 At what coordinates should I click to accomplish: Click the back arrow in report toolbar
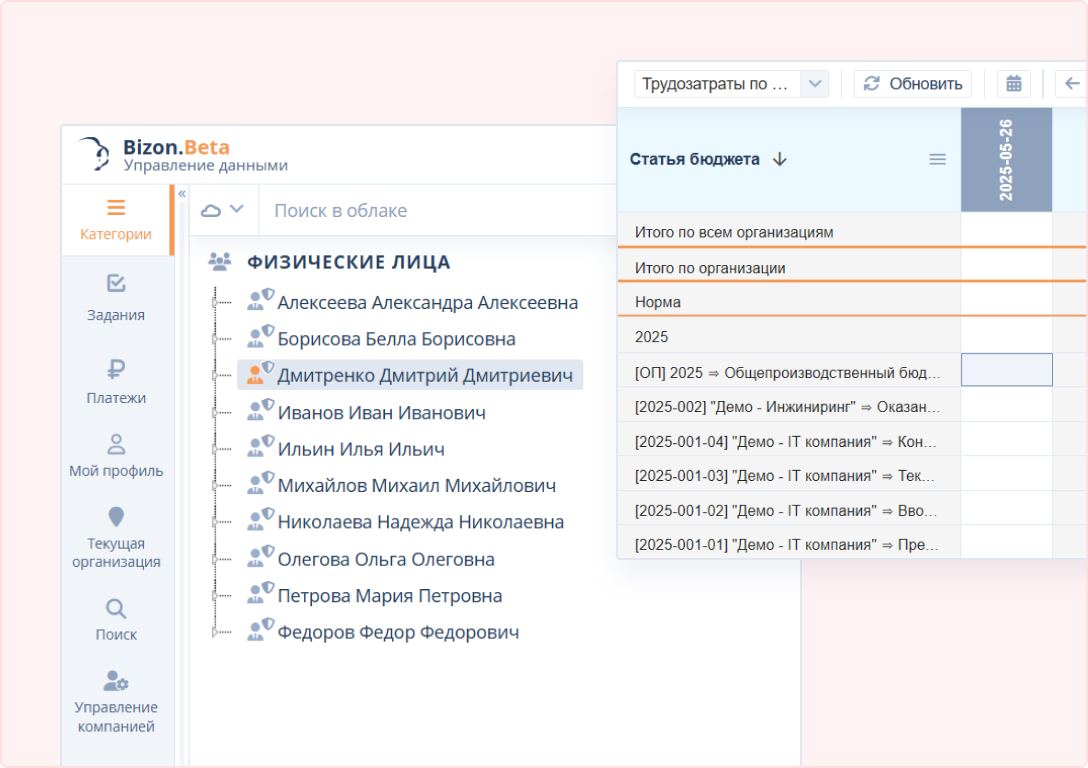pos(1071,84)
